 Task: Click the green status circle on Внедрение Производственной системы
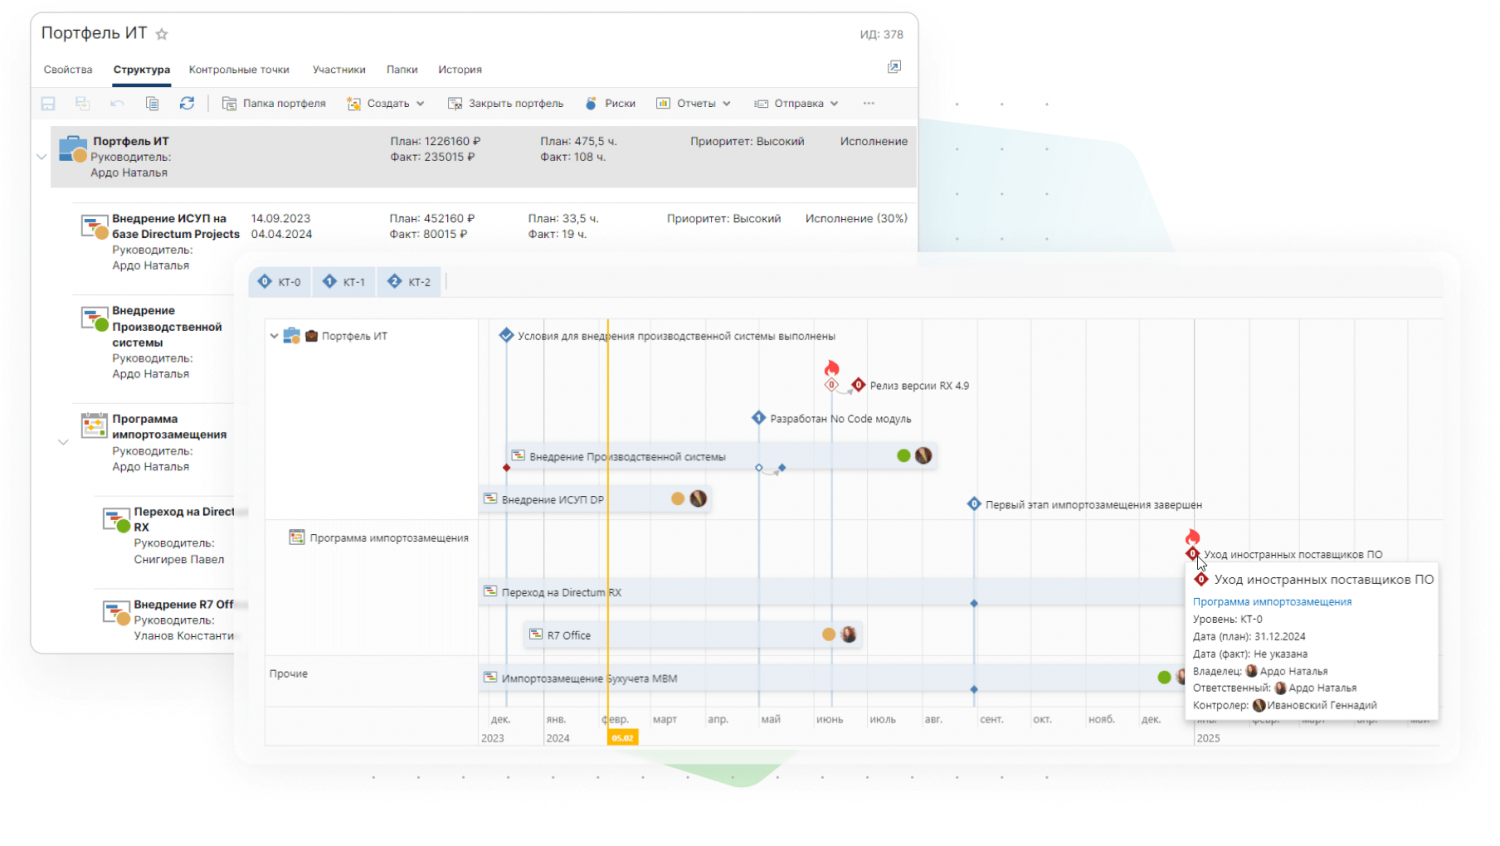tap(904, 456)
